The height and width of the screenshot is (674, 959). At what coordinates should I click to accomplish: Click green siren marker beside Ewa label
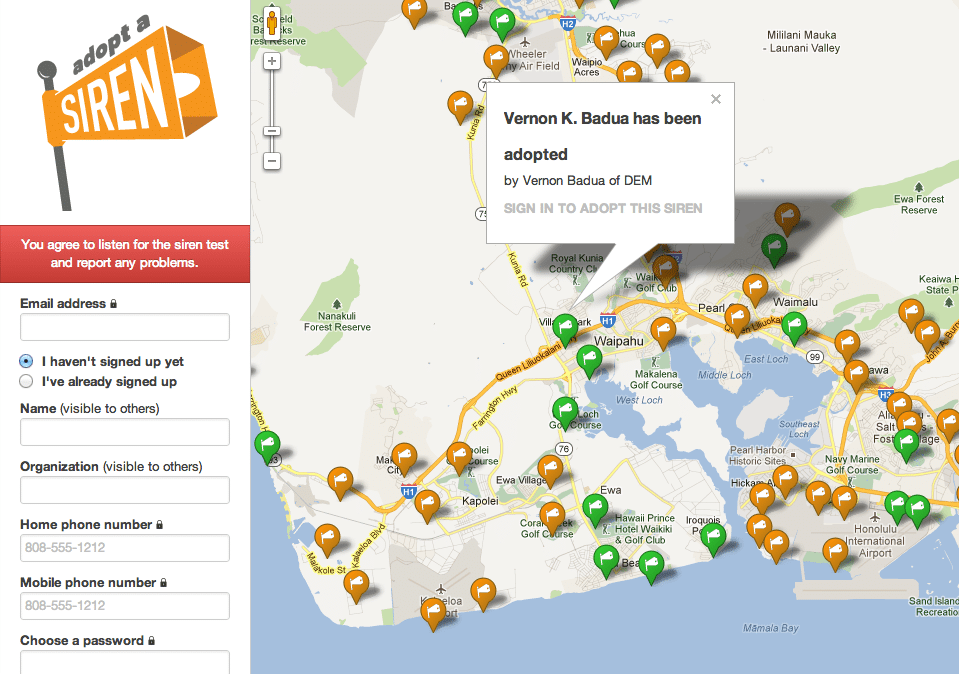[594, 510]
